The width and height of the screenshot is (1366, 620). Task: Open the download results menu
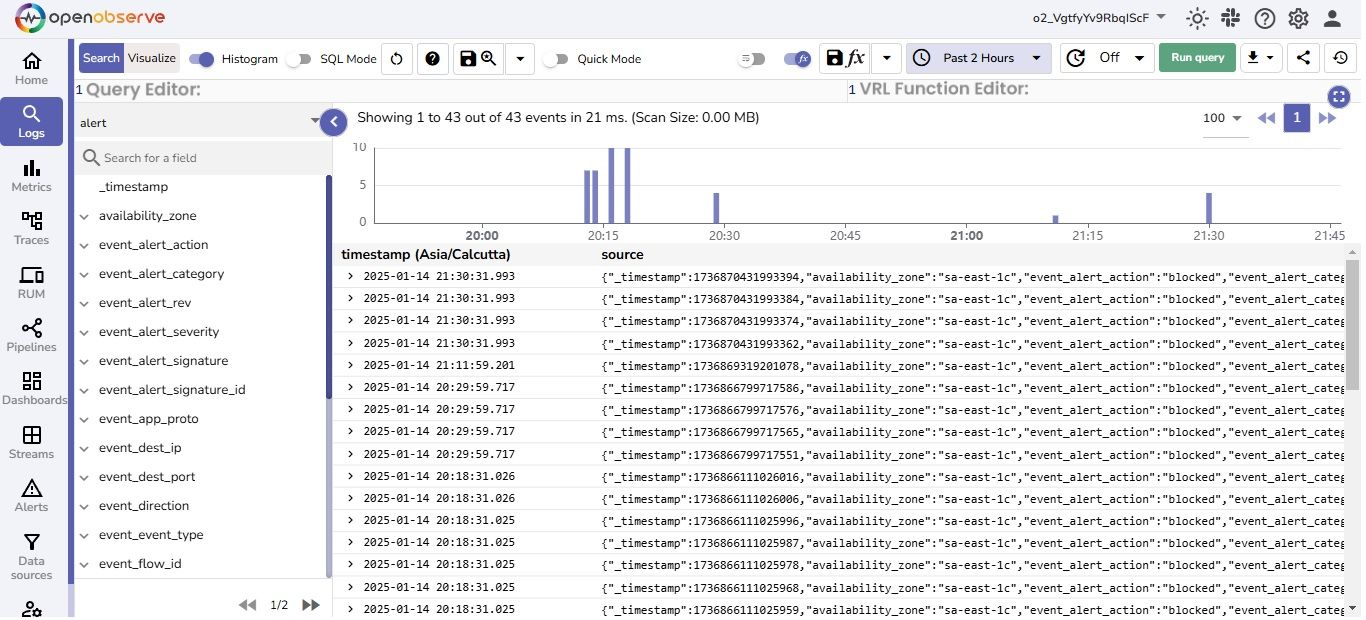1260,57
